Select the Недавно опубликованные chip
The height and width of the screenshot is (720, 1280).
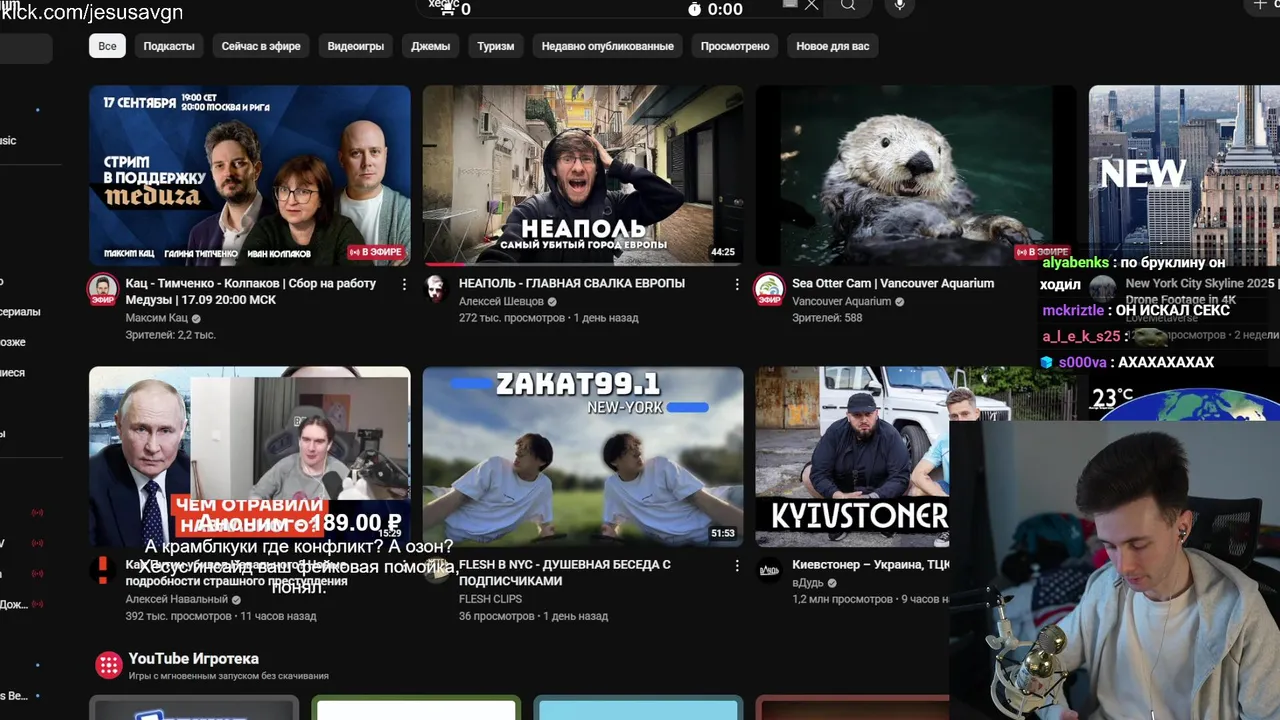608,46
